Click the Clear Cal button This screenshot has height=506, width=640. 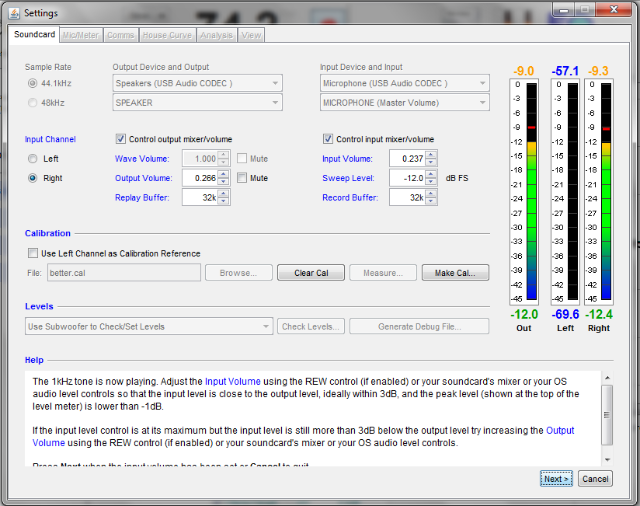pyautogui.click(x=311, y=273)
